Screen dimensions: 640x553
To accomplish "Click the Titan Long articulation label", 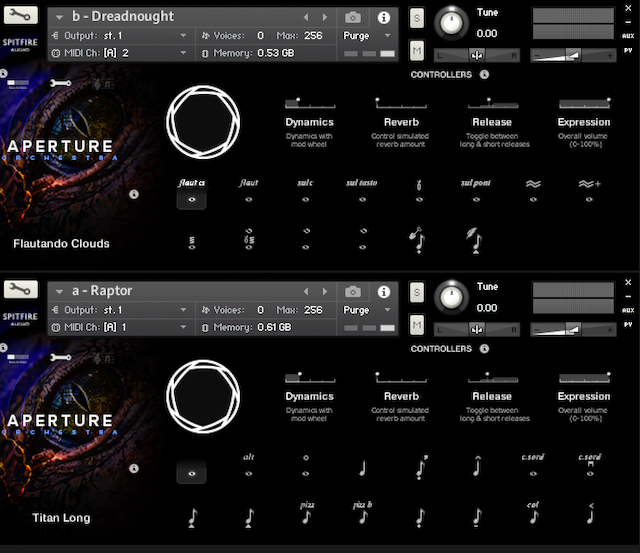I will [61, 518].
